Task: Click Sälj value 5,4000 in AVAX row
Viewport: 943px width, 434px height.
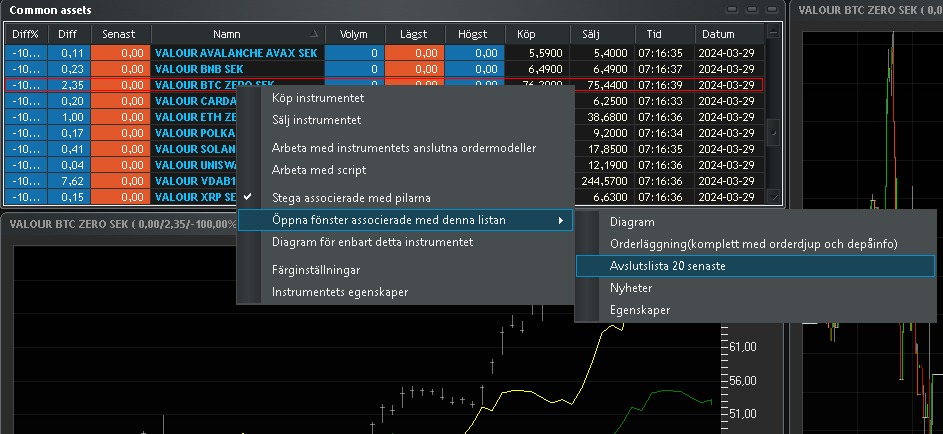Action: point(610,53)
